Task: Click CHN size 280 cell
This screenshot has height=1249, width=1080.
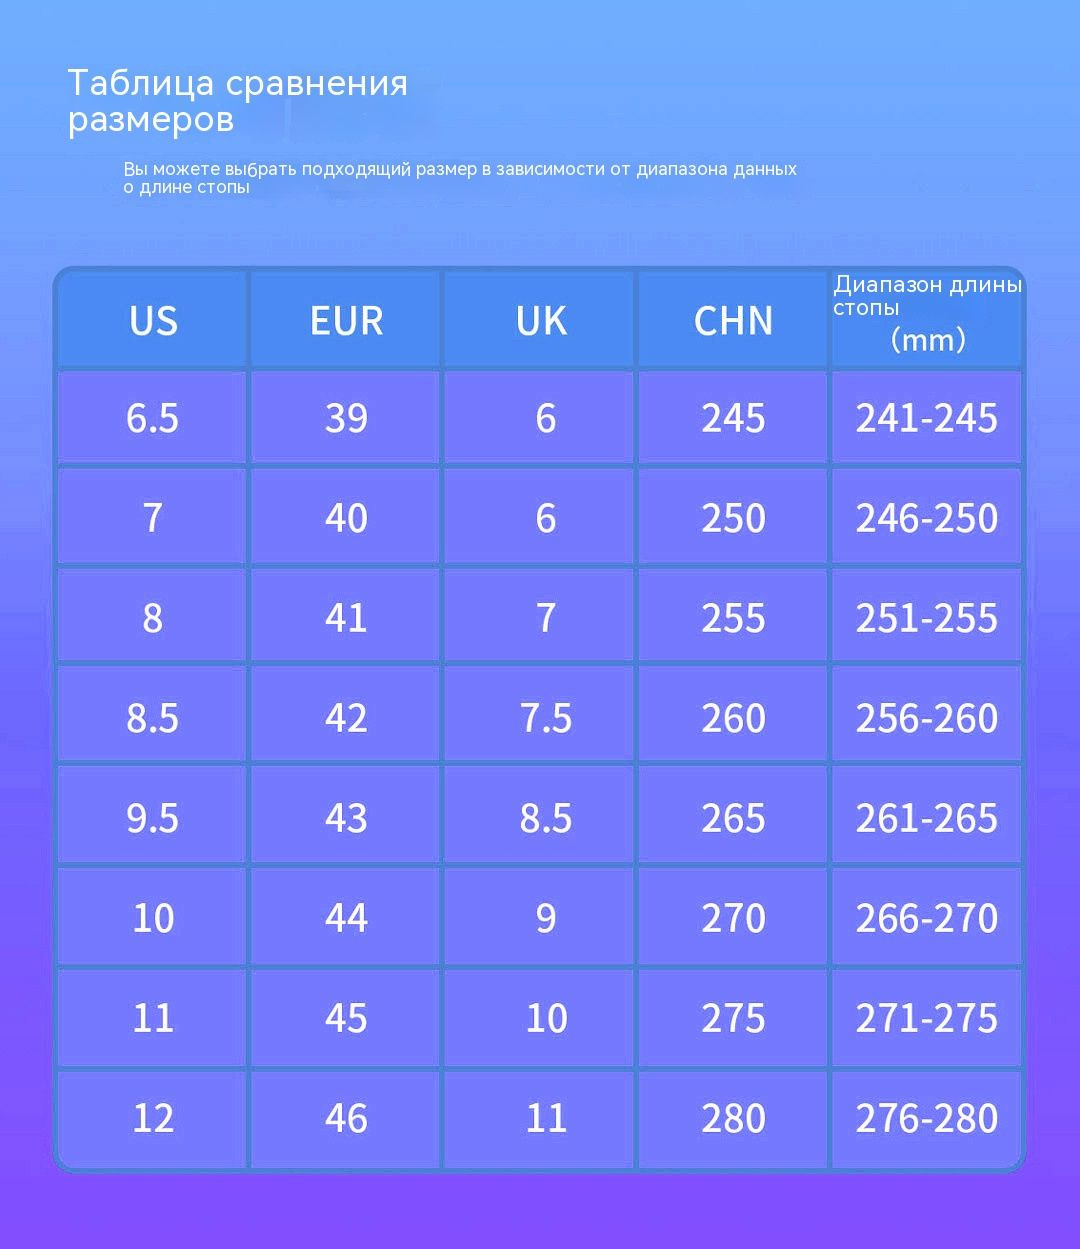Action: [733, 1118]
